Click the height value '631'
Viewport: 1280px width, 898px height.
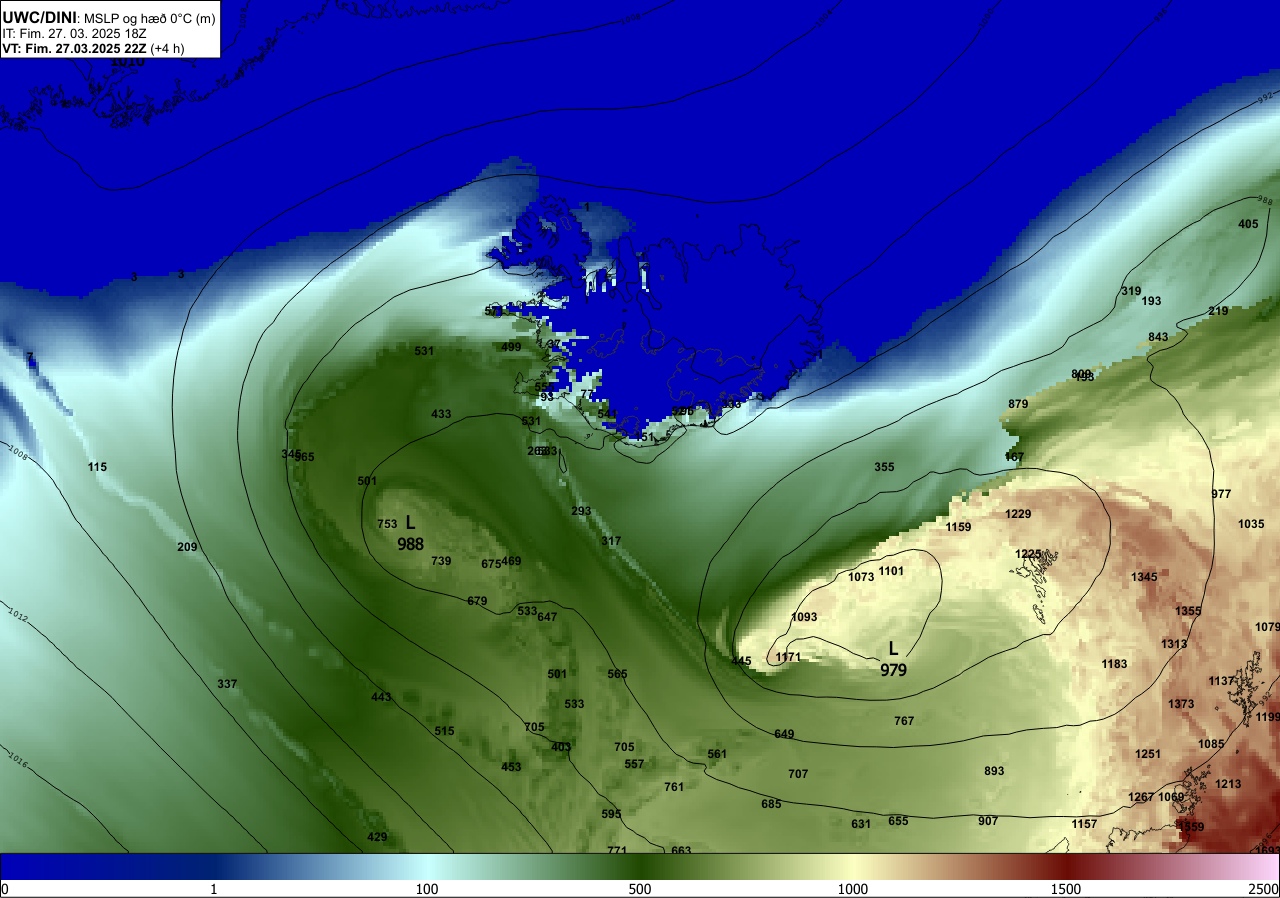pyautogui.click(x=861, y=824)
